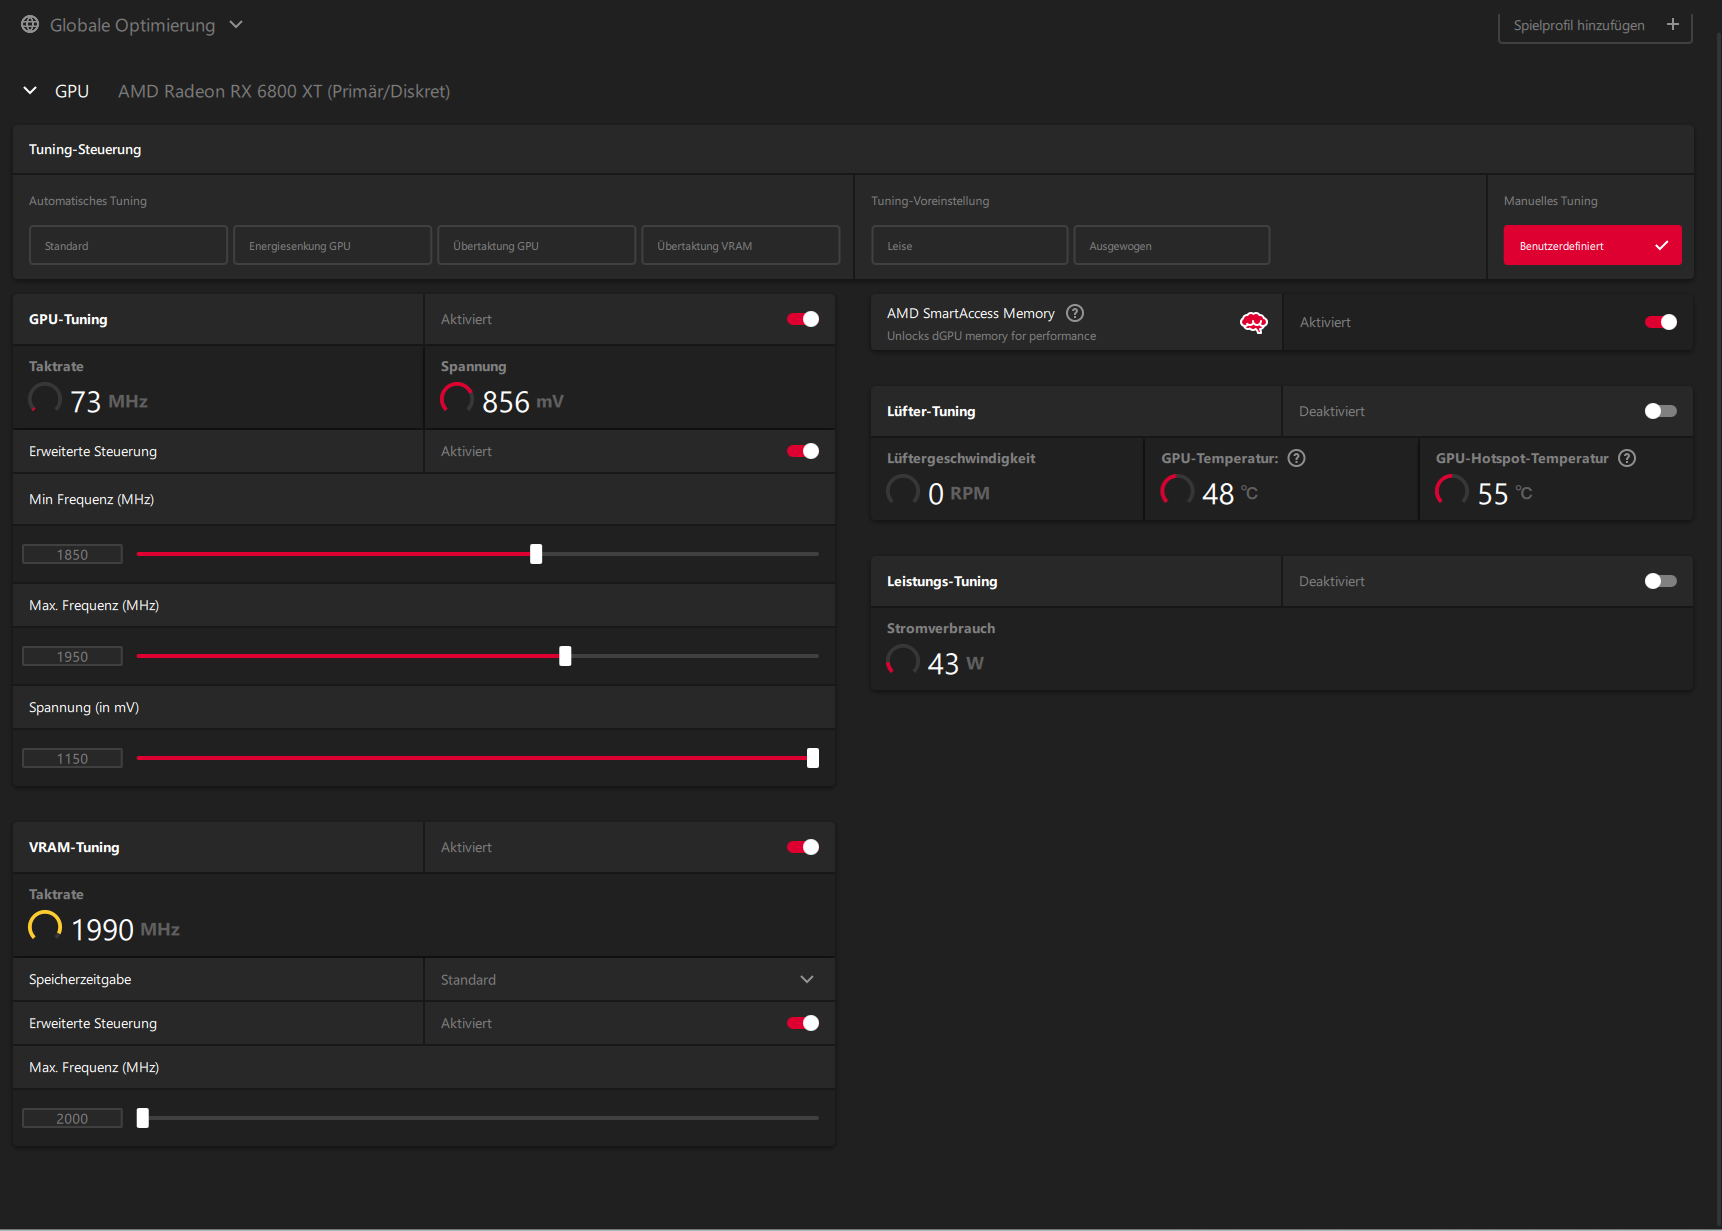The image size is (1722, 1231).
Task: Click the Spannung gauge icon at 856 mV
Action: tap(457, 399)
